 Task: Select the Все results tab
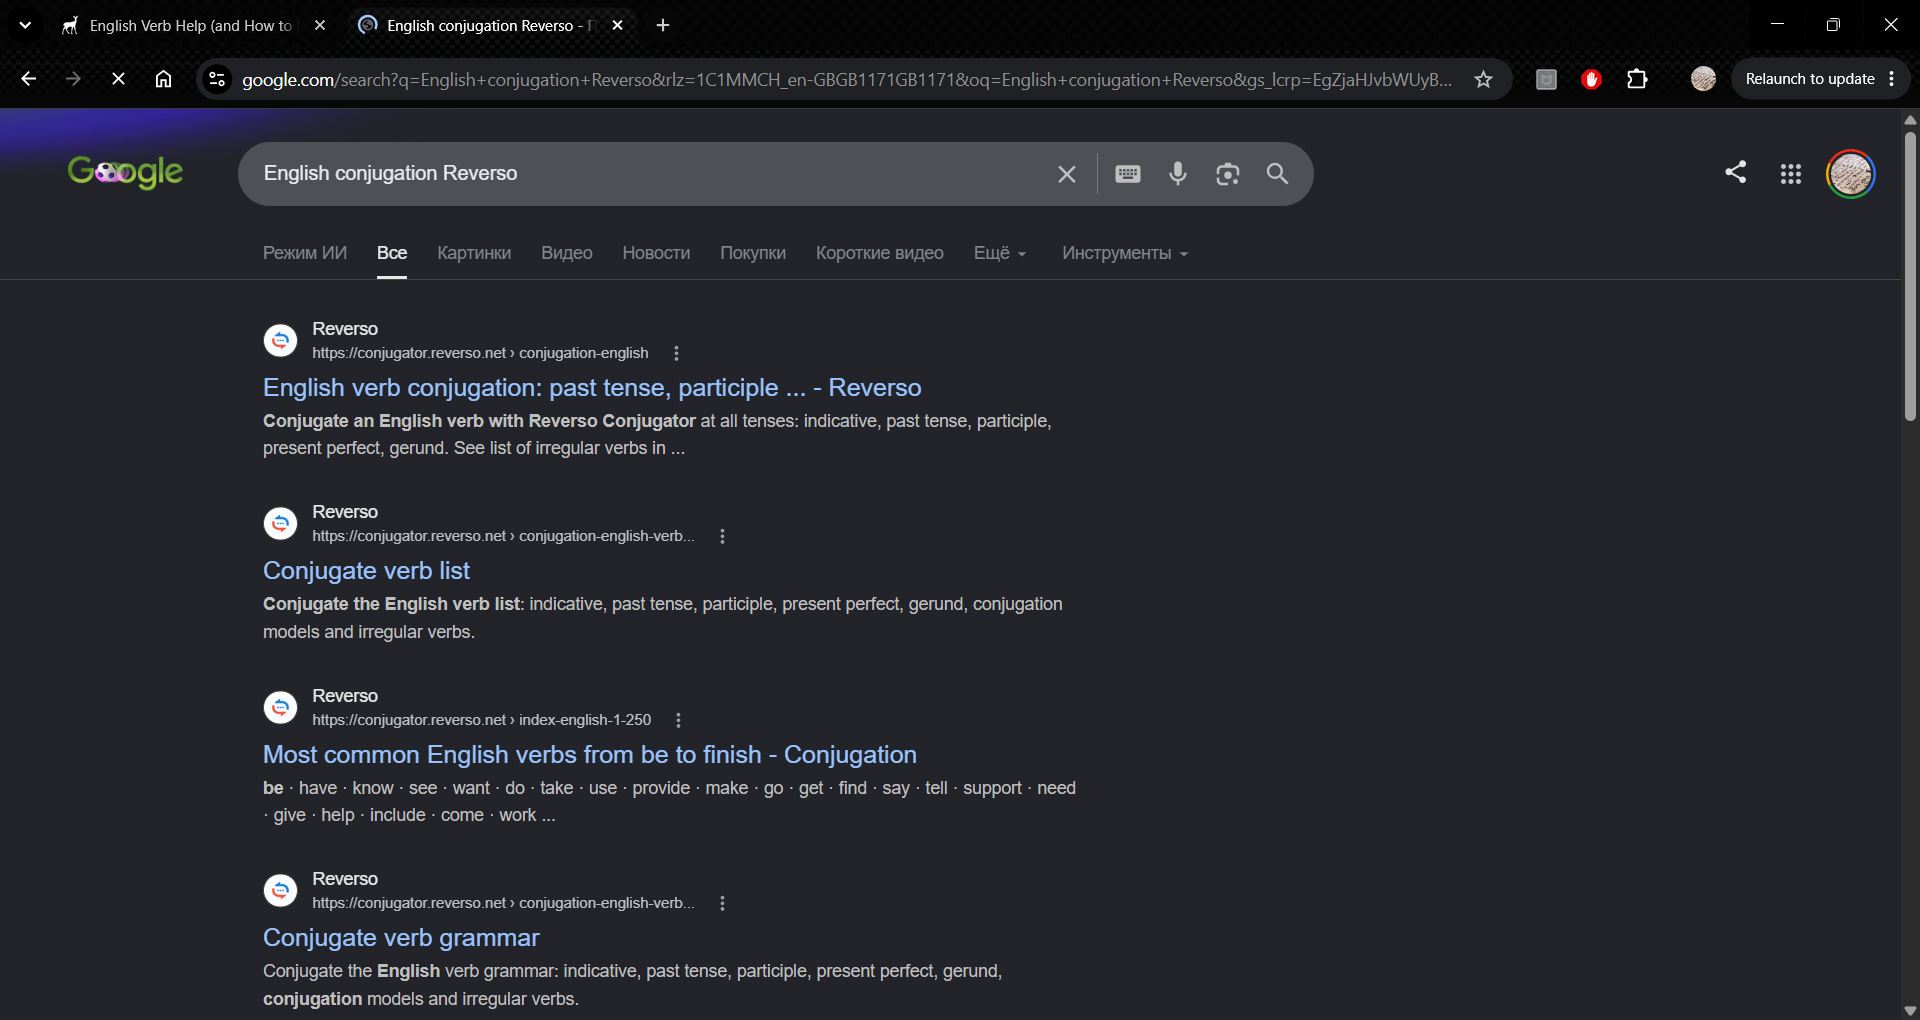(x=392, y=253)
